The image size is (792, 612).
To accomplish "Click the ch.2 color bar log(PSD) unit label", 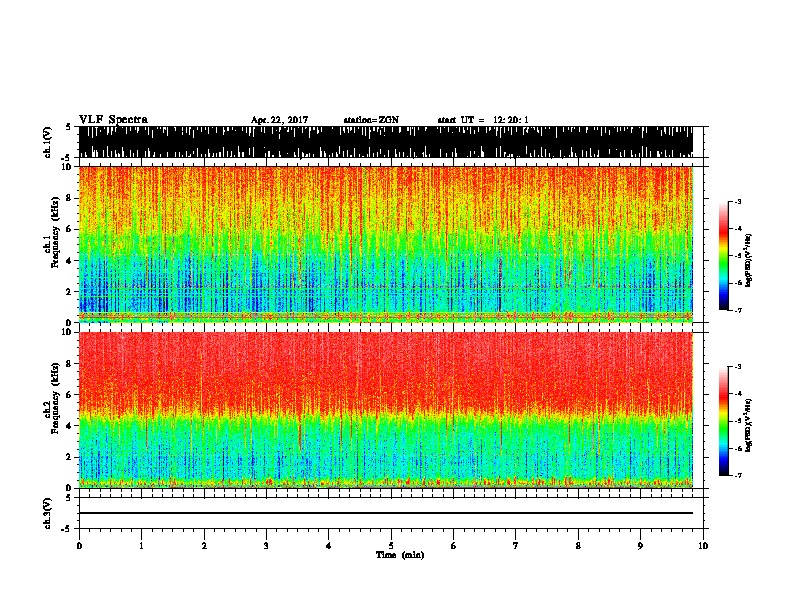I will pyautogui.click(x=749, y=426).
